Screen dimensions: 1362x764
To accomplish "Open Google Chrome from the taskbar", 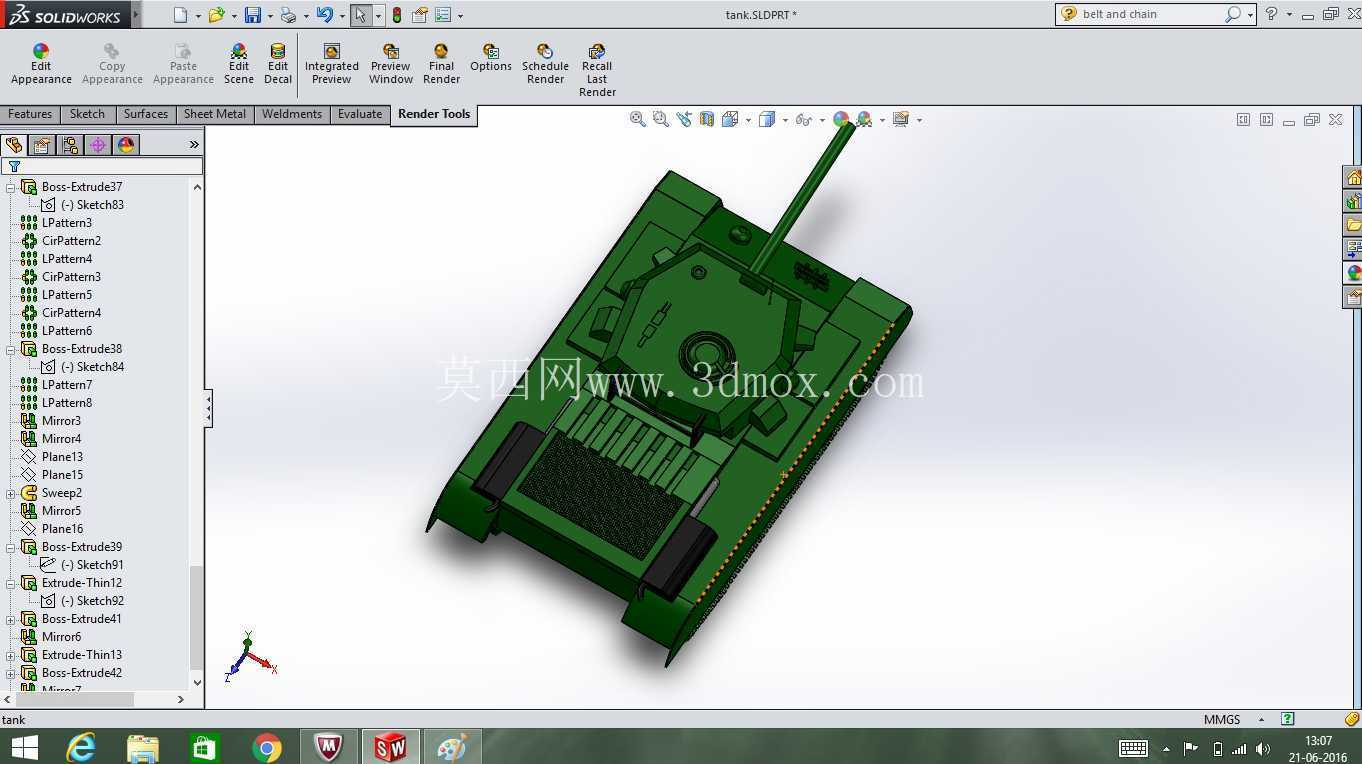I will (x=267, y=747).
